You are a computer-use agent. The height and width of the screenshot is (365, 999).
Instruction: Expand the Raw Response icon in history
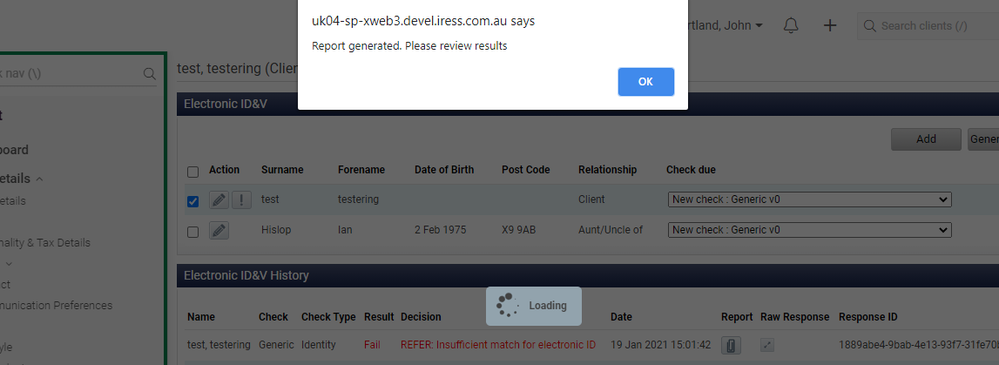click(768, 345)
